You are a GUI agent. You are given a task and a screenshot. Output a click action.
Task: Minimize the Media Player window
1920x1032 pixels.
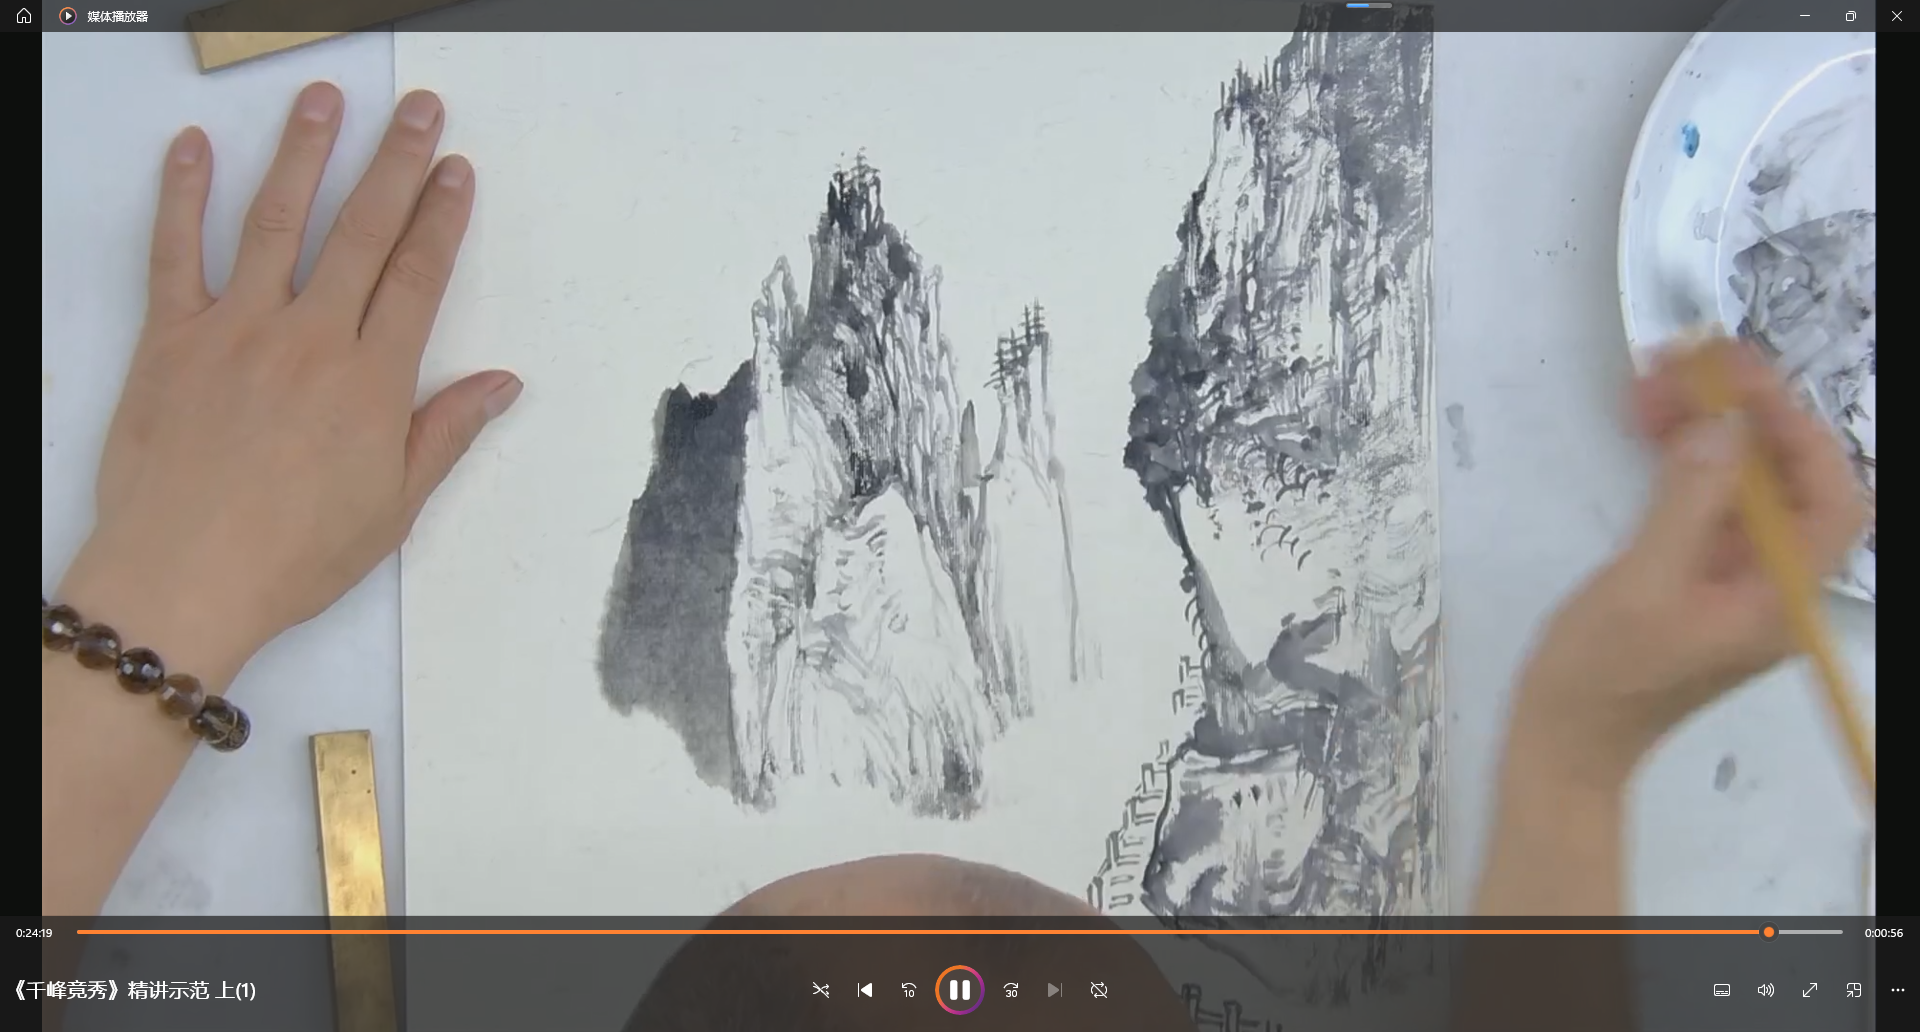[1805, 16]
